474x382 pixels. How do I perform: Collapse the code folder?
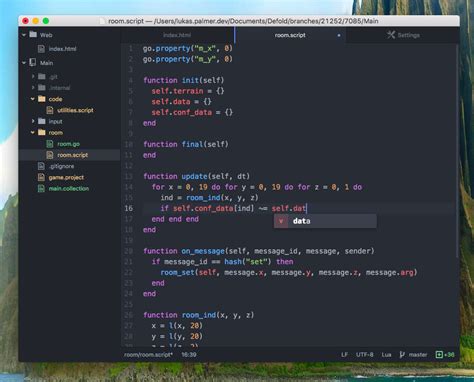click(33, 99)
